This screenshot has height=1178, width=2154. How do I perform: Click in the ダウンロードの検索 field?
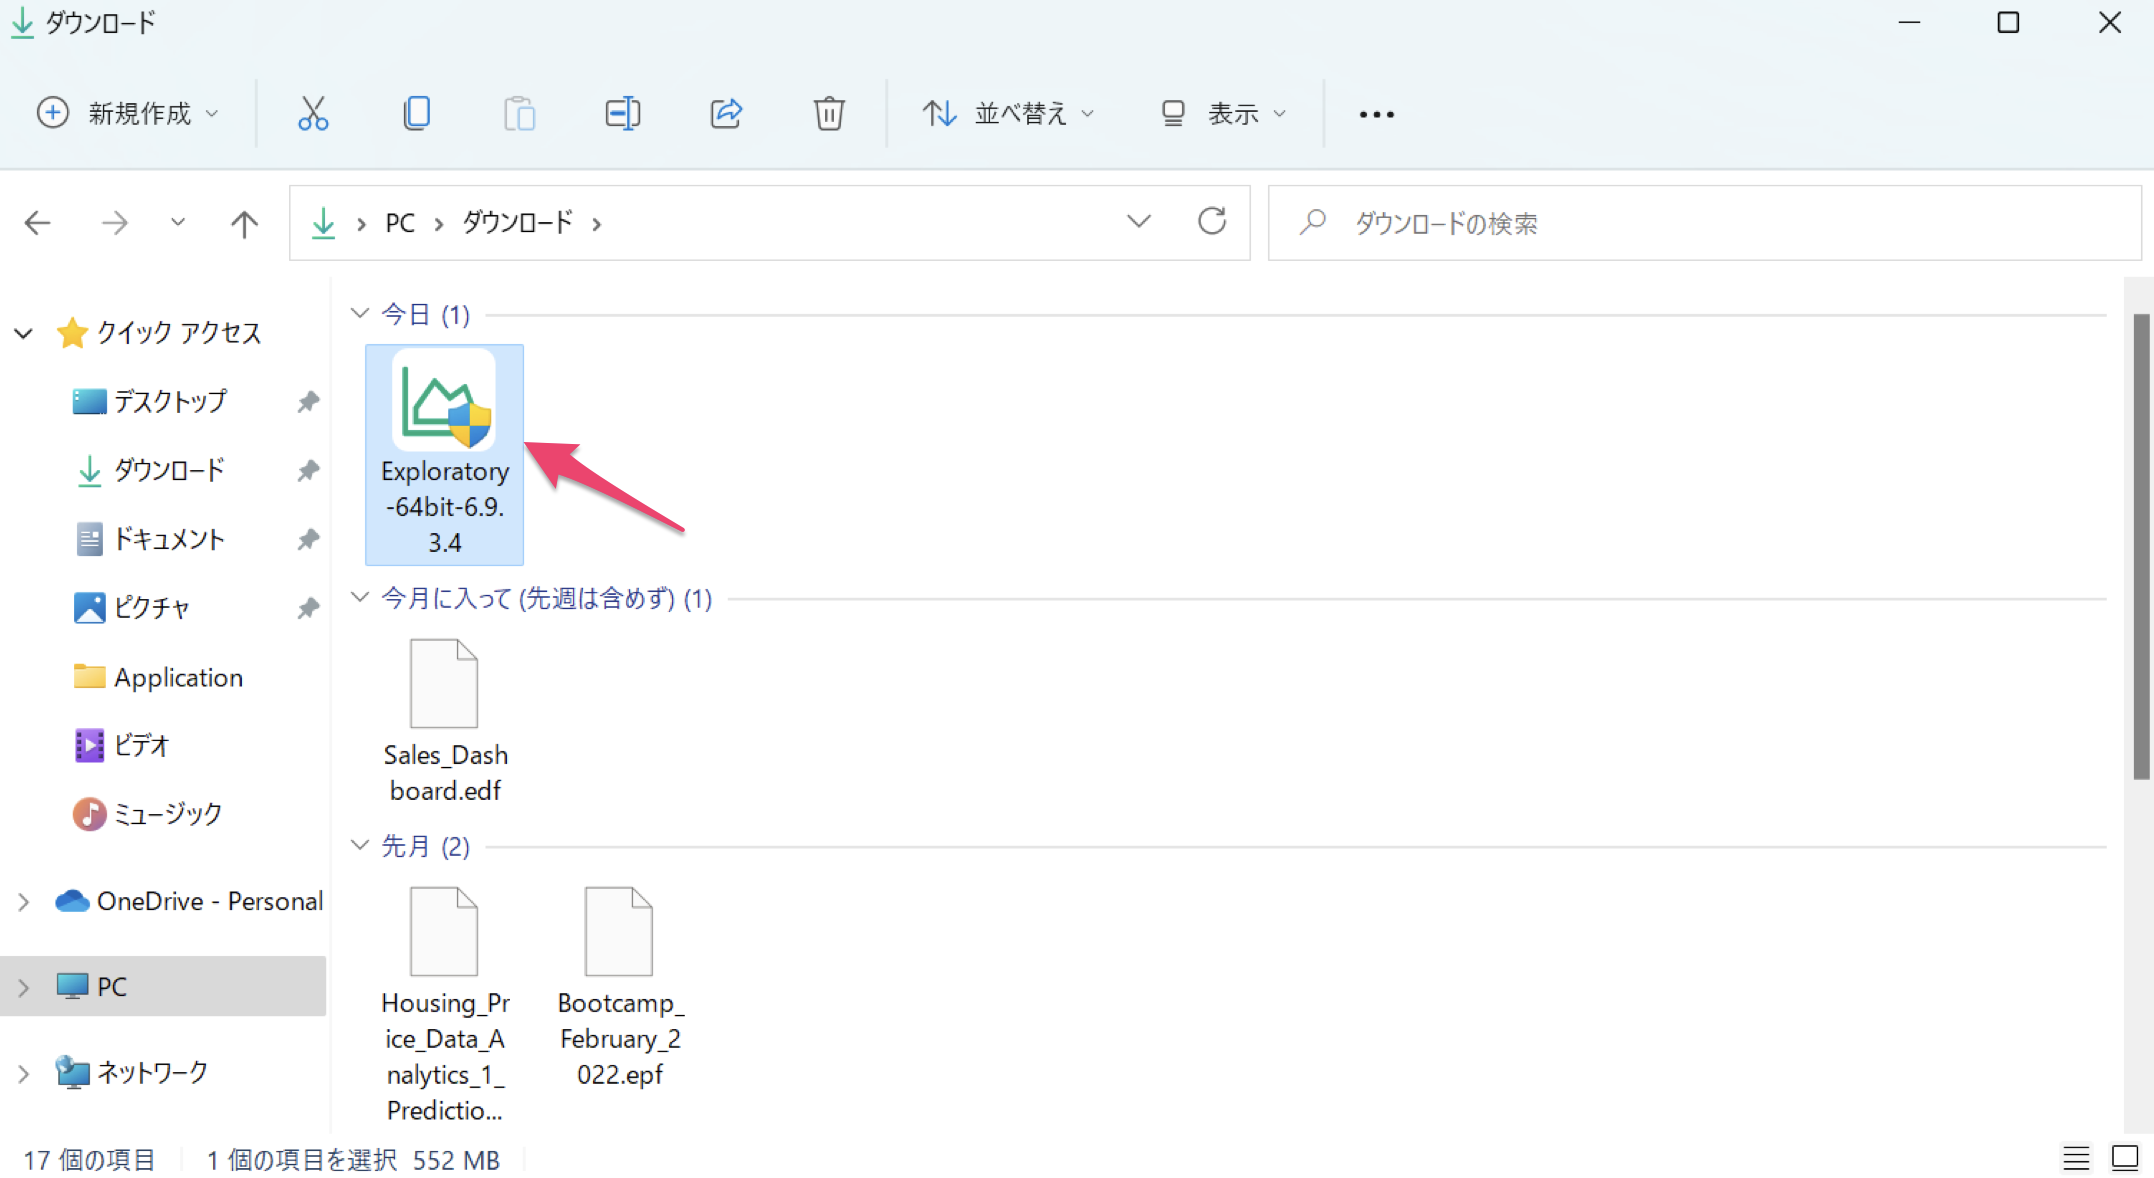pyautogui.click(x=1704, y=223)
